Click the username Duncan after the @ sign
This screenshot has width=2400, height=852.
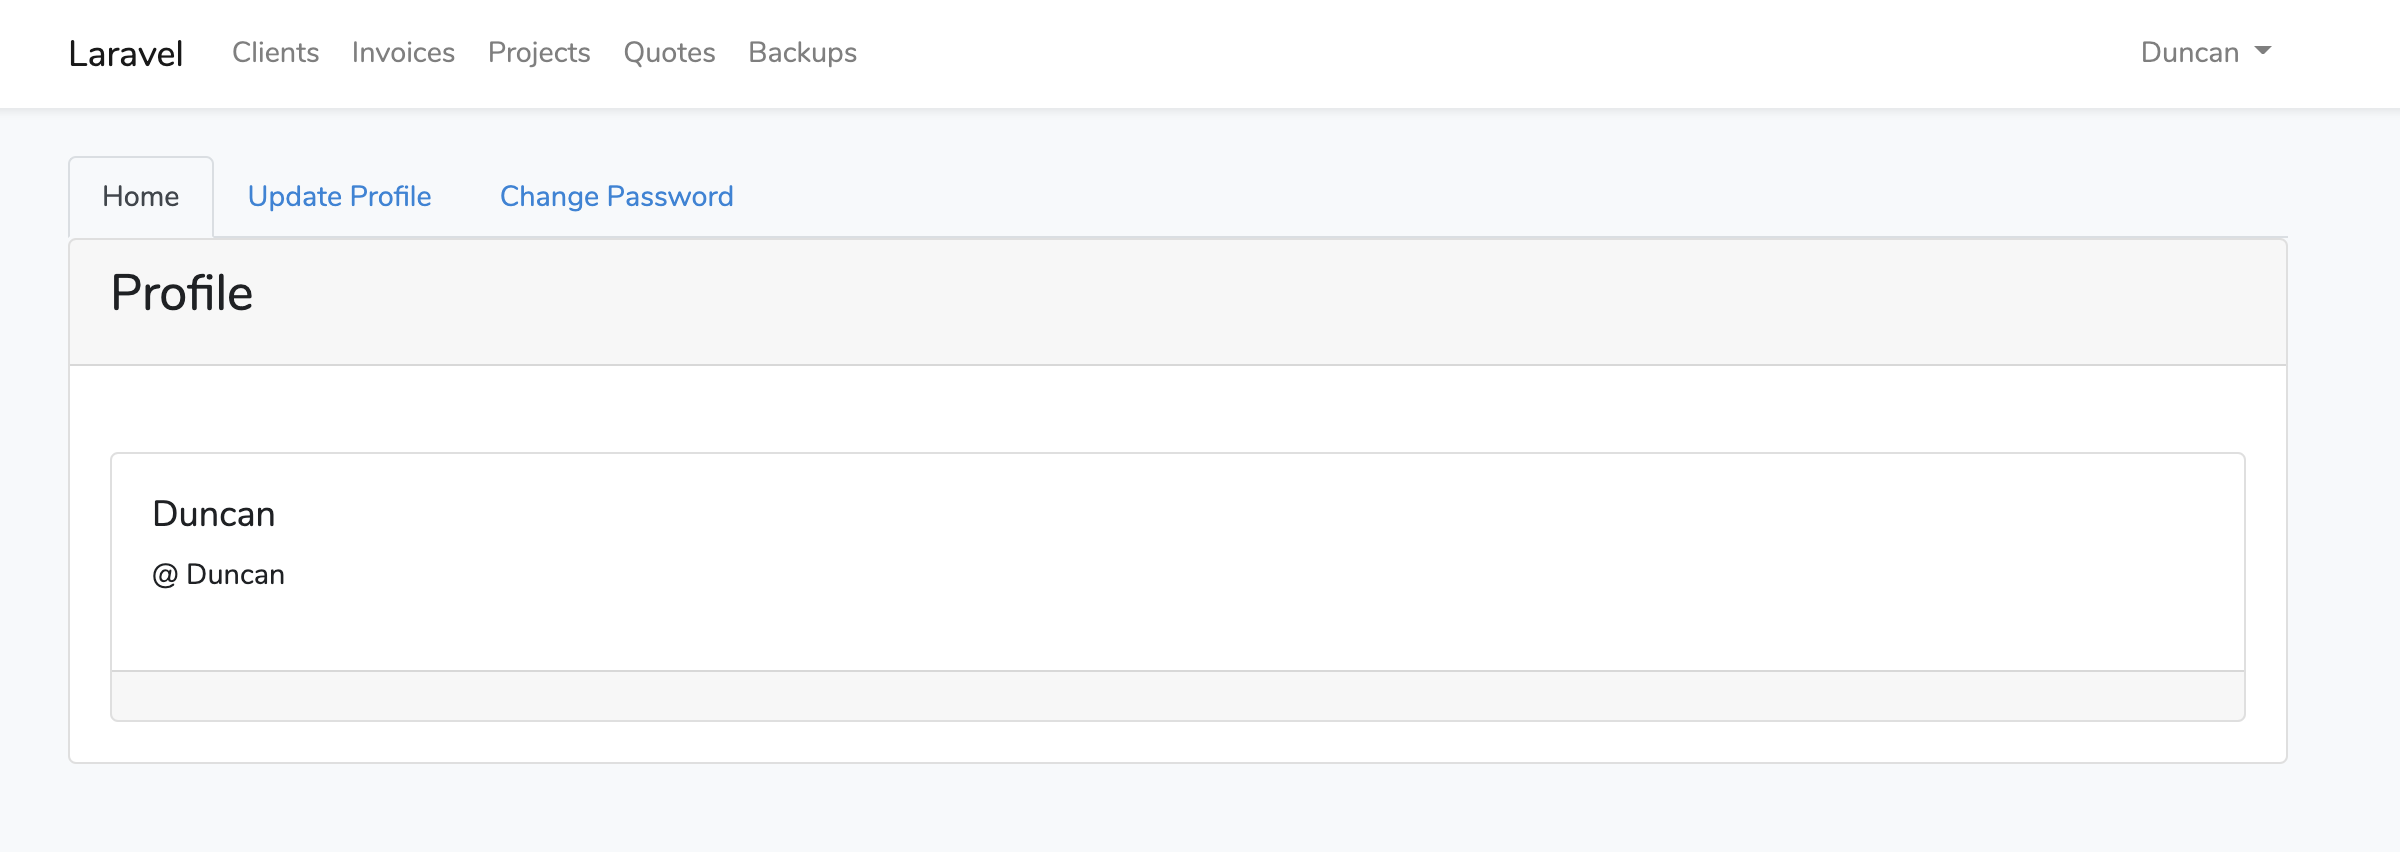point(236,575)
